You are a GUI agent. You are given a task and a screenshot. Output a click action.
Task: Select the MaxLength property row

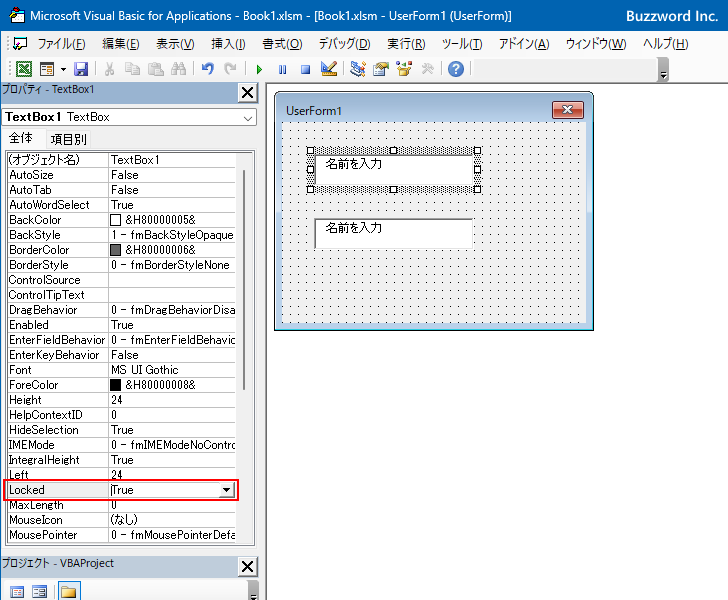pyautogui.click(x=122, y=505)
